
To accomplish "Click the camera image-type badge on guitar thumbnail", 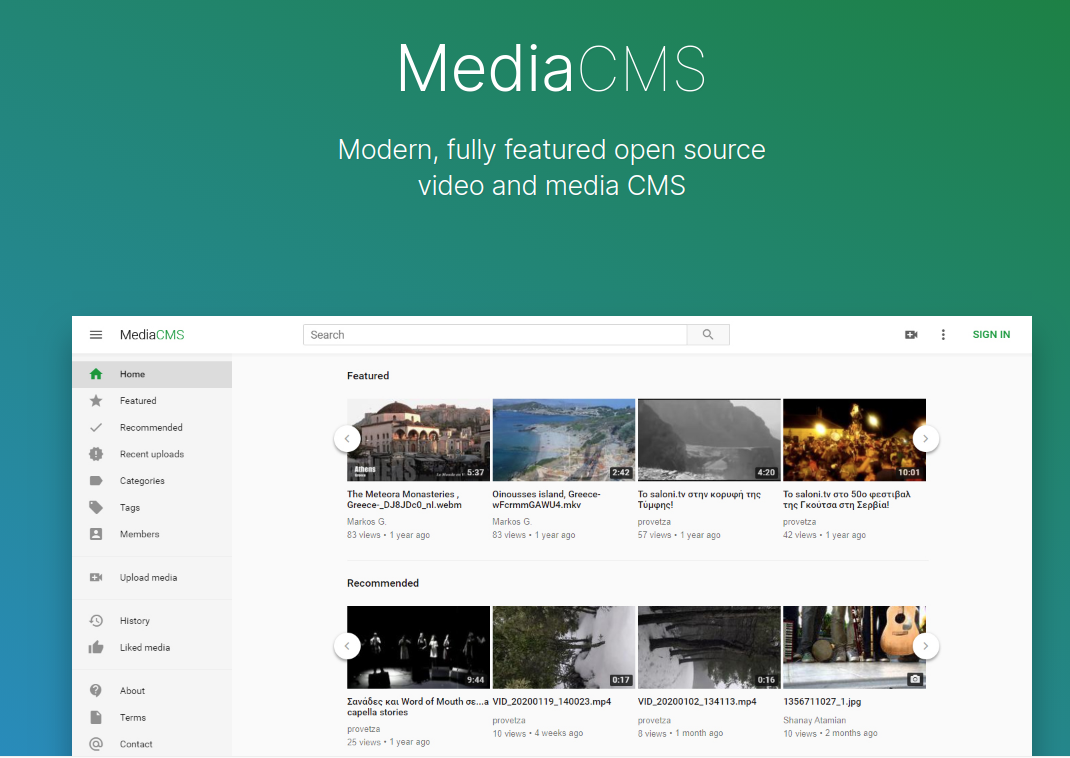I will point(915,680).
